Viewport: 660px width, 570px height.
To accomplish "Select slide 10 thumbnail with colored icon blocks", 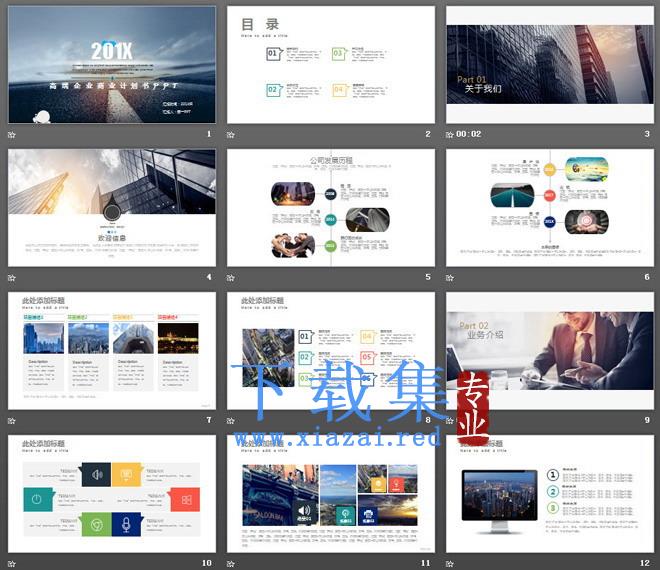I will tap(112, 494).
